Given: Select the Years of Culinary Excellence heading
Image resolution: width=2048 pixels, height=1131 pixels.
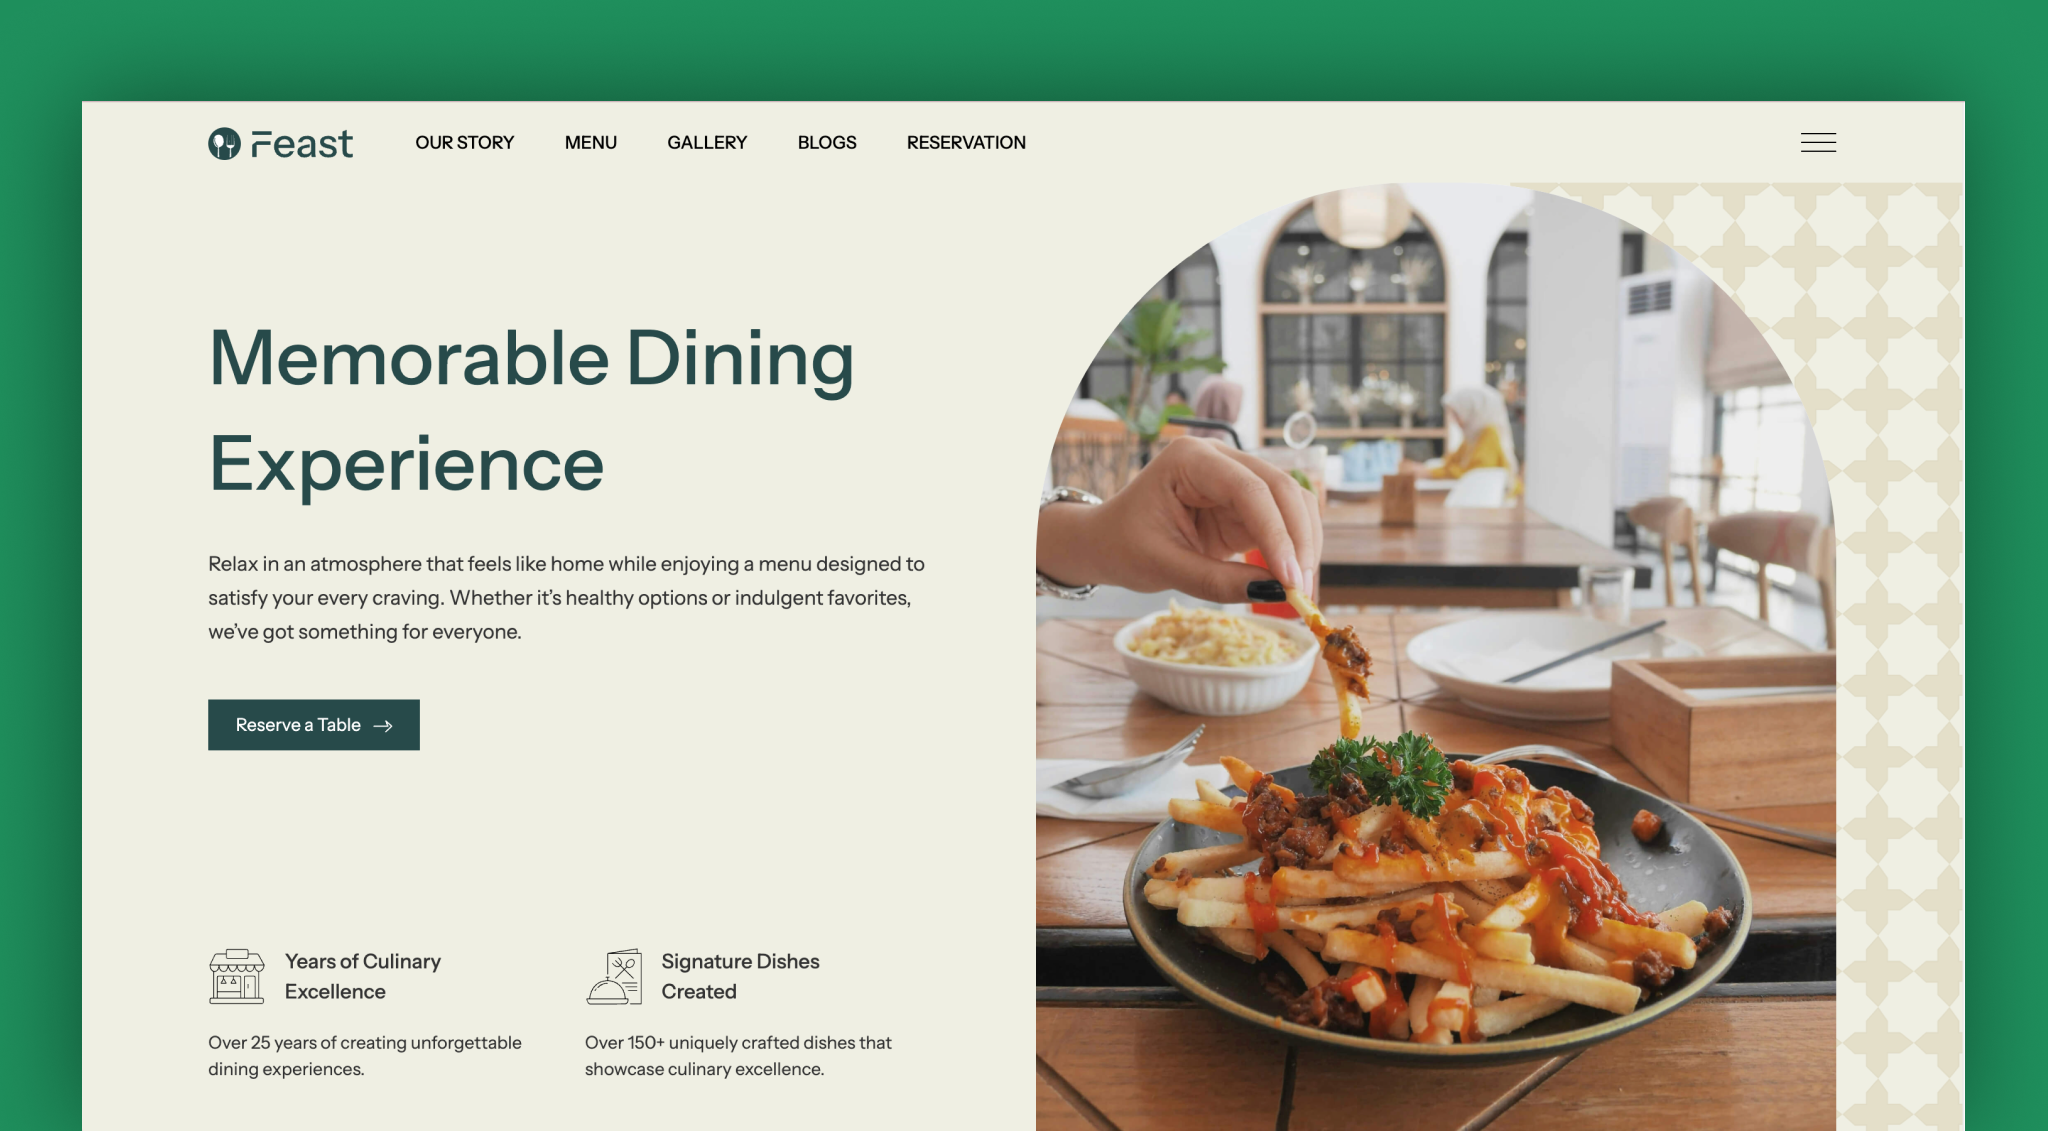Looking at the screenshot, I should pyautogui.click(x=363, y=976).
